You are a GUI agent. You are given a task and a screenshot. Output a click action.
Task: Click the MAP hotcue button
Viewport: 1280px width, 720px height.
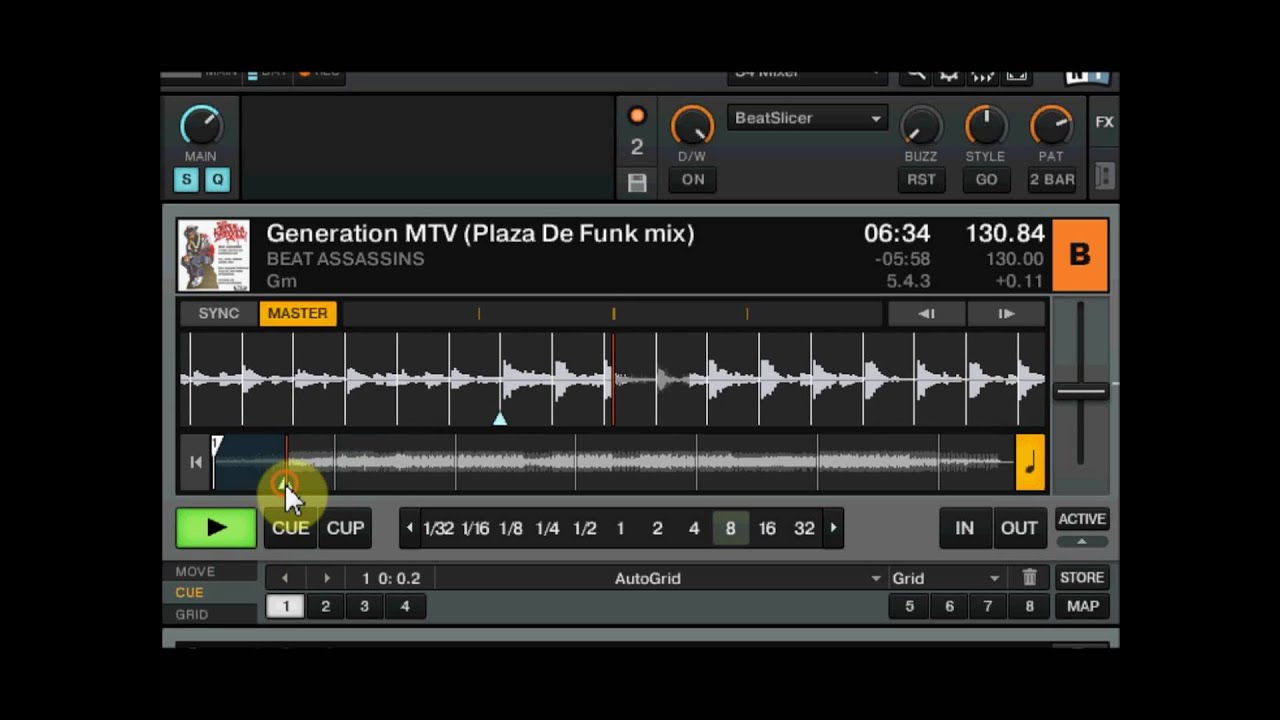(x=1082, y=606)
